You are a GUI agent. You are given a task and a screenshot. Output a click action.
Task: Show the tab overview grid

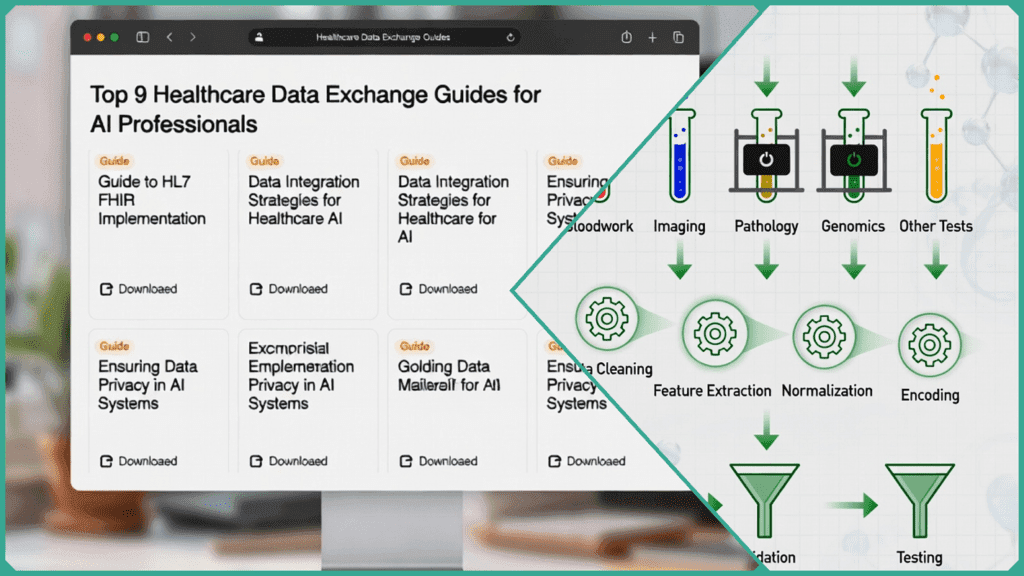[x=678, y=37]
